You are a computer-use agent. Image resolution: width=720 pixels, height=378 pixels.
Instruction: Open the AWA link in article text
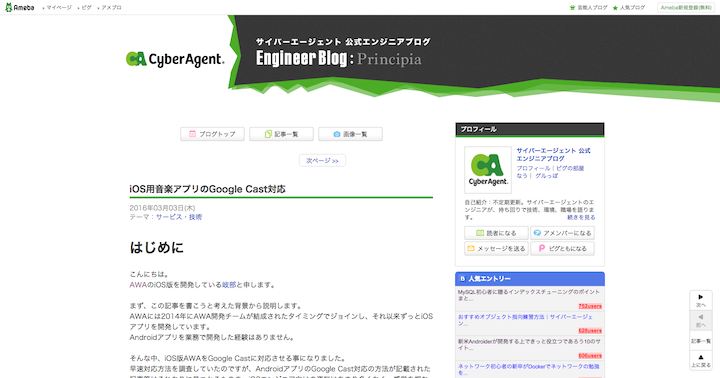pos(138,285)
